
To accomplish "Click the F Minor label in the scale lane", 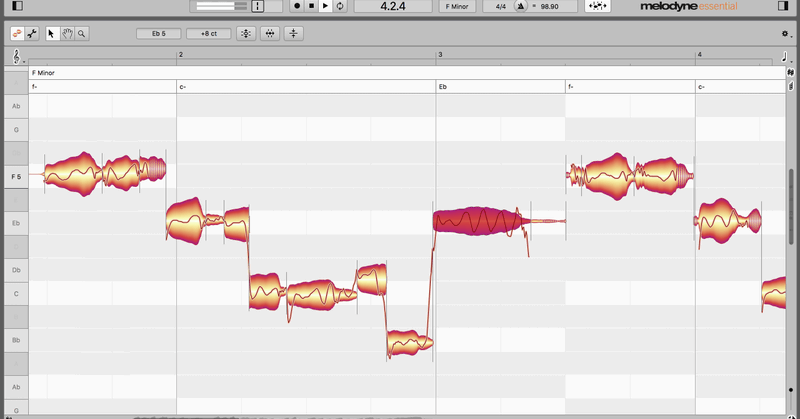I will click(43, 73).
